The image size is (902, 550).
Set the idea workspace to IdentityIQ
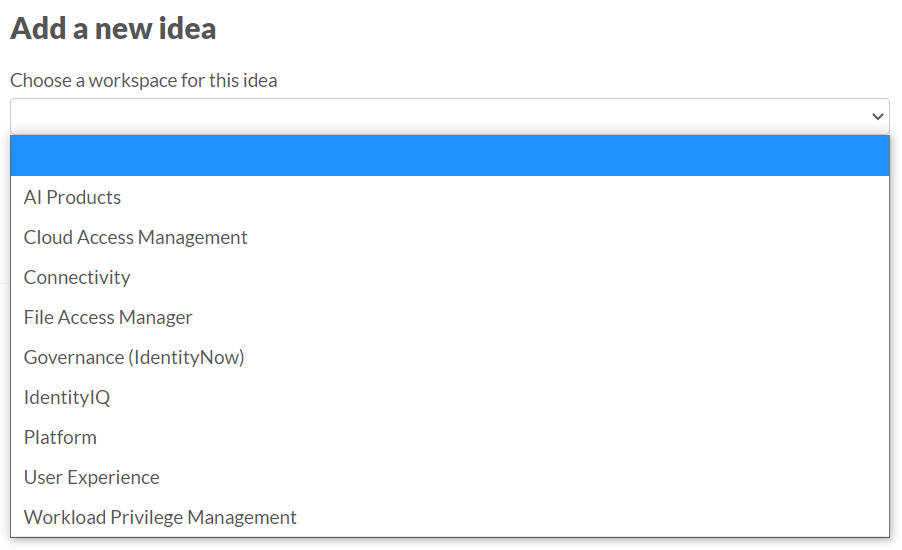tap(67, 397)
